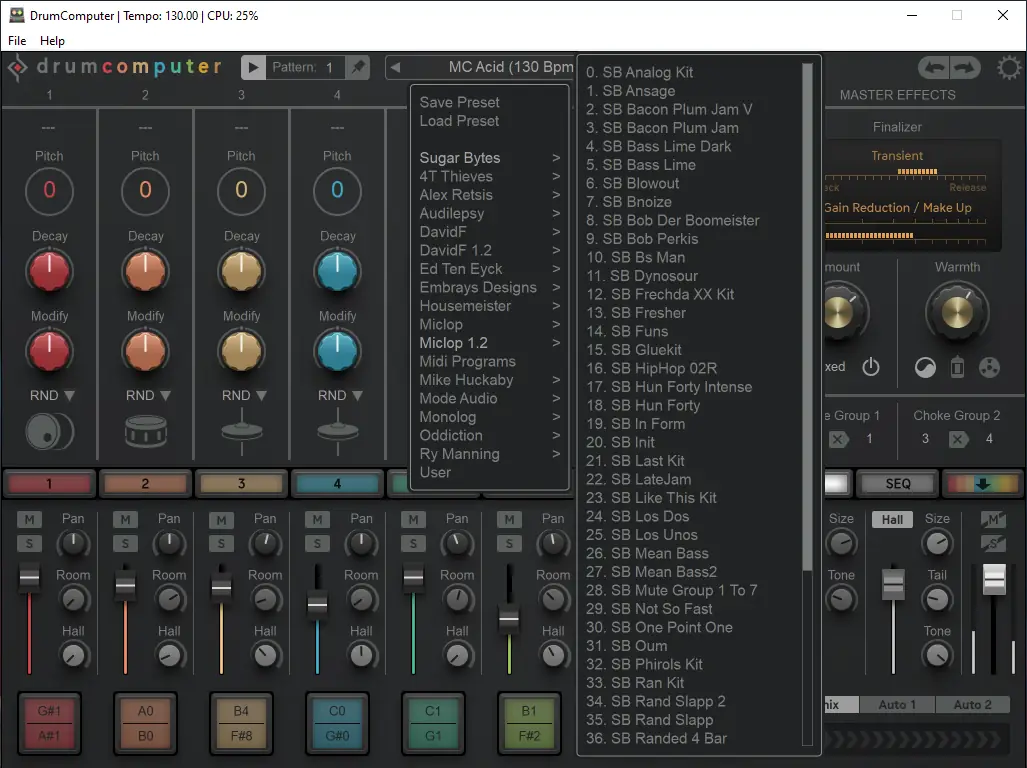
Task: Open RND dropdown on channel 2
Action: [148, 395]
